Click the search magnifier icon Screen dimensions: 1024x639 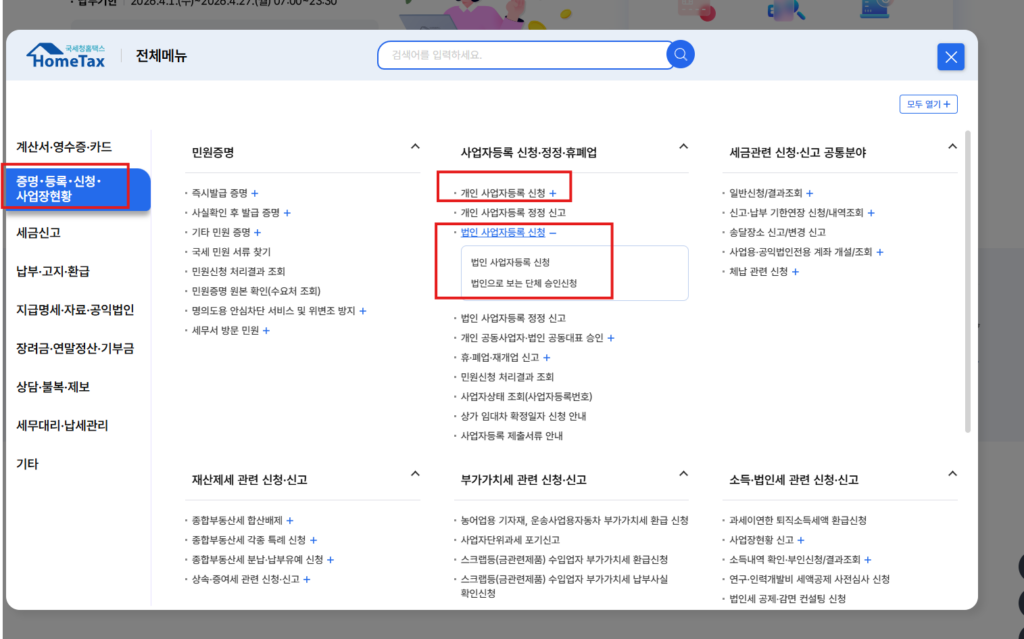[680, 56]
